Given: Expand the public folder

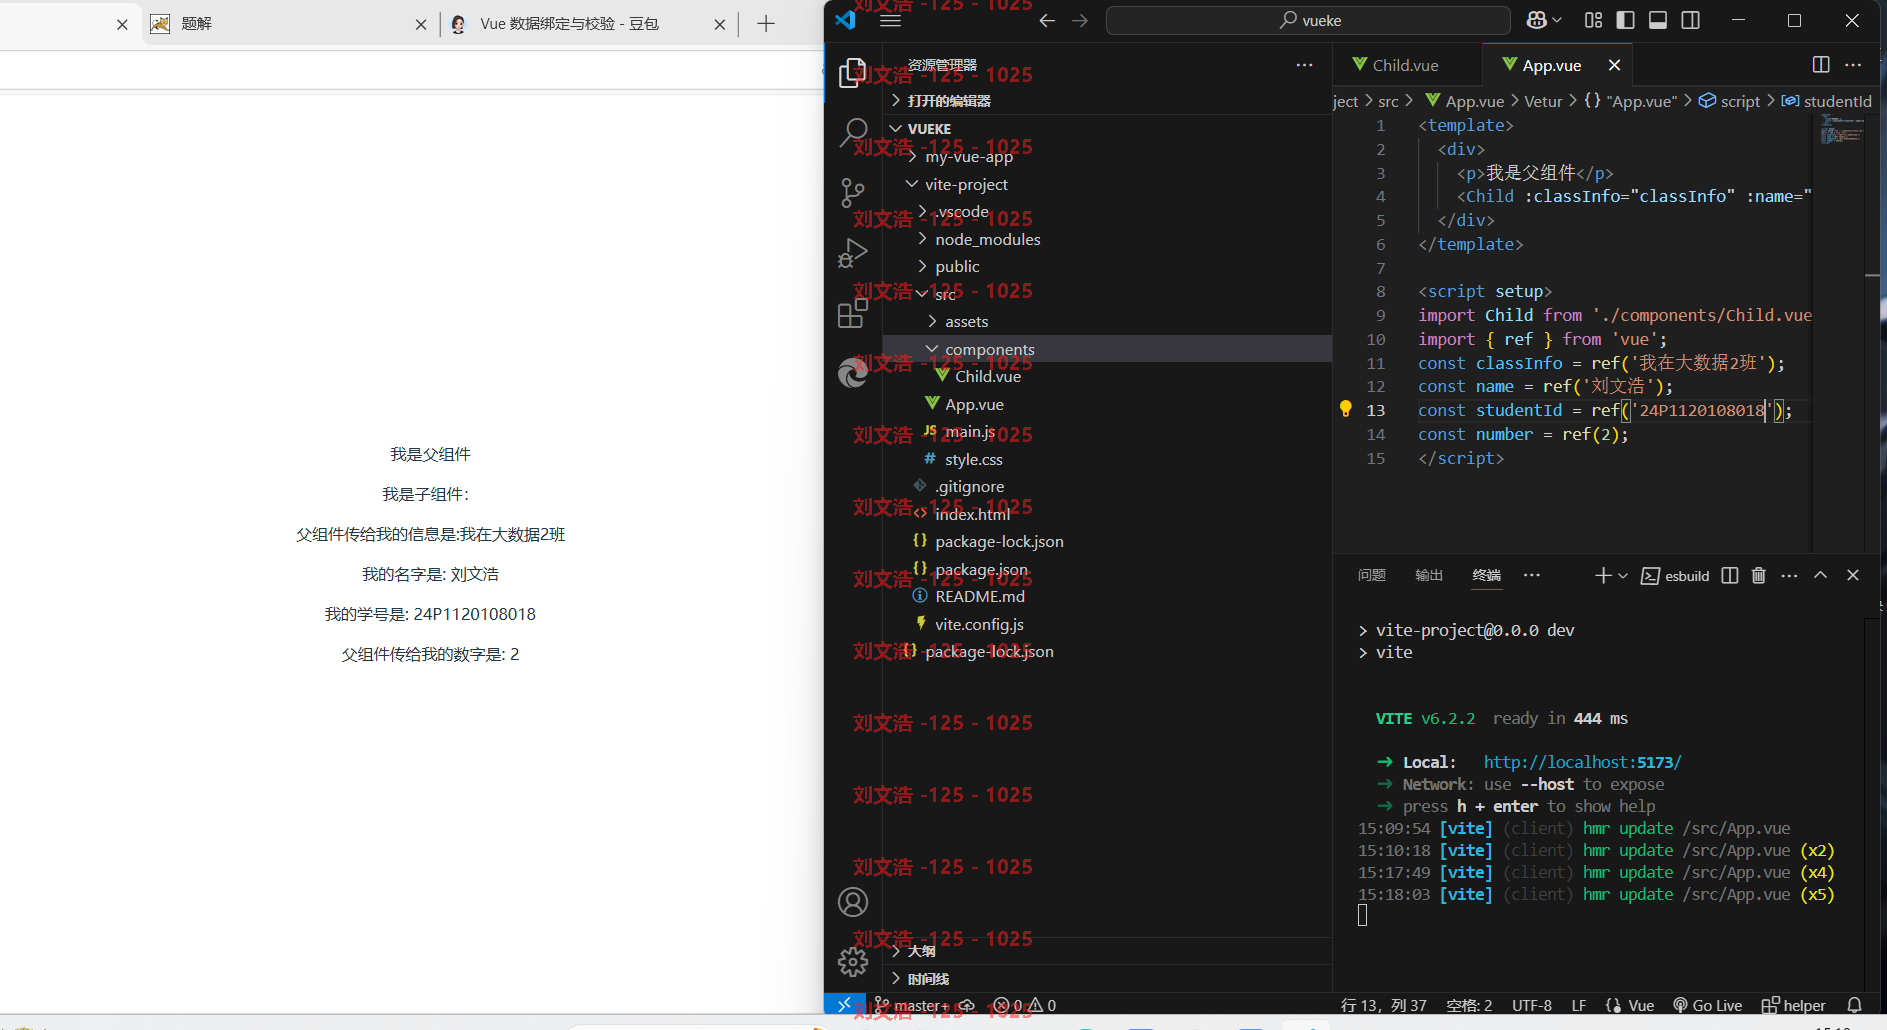Looking at the screenshot, I should (x=1106, y=266).
